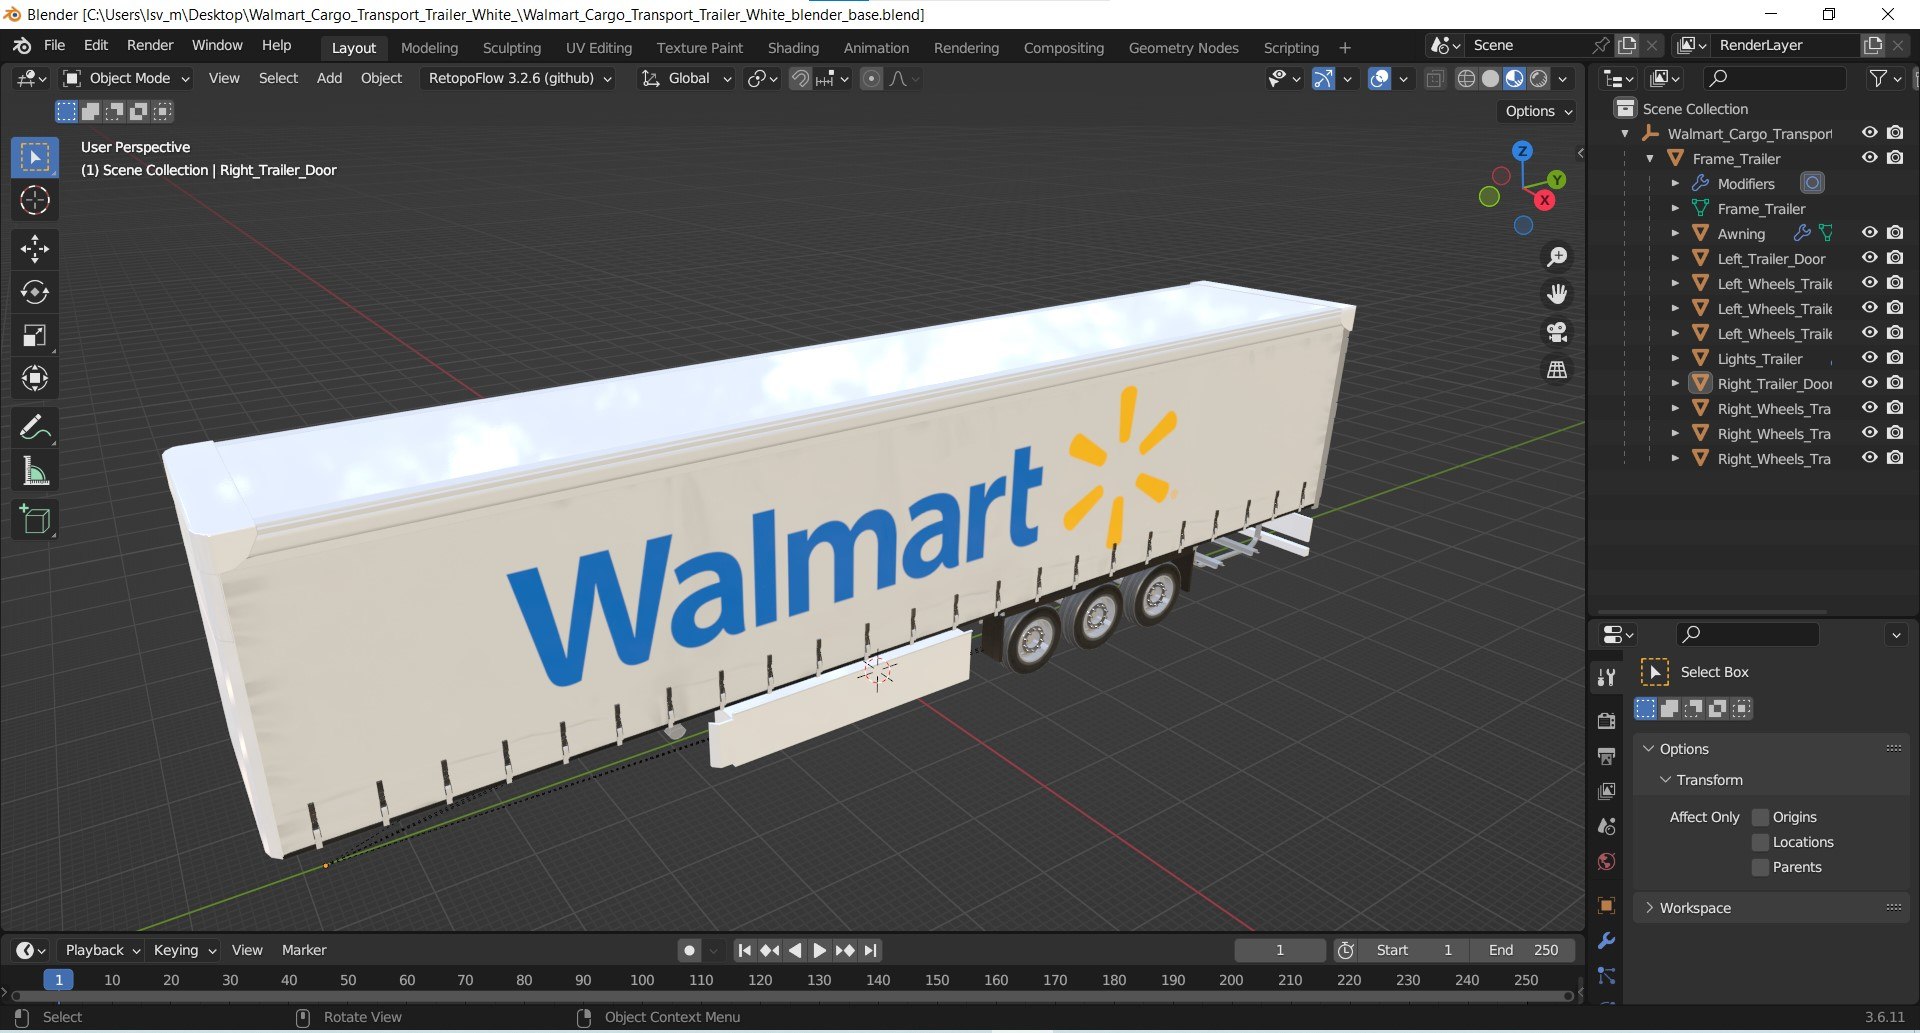Click the End frame value field
The width and height of the screenshot is (1920, 1033).
coord(1521,950)
